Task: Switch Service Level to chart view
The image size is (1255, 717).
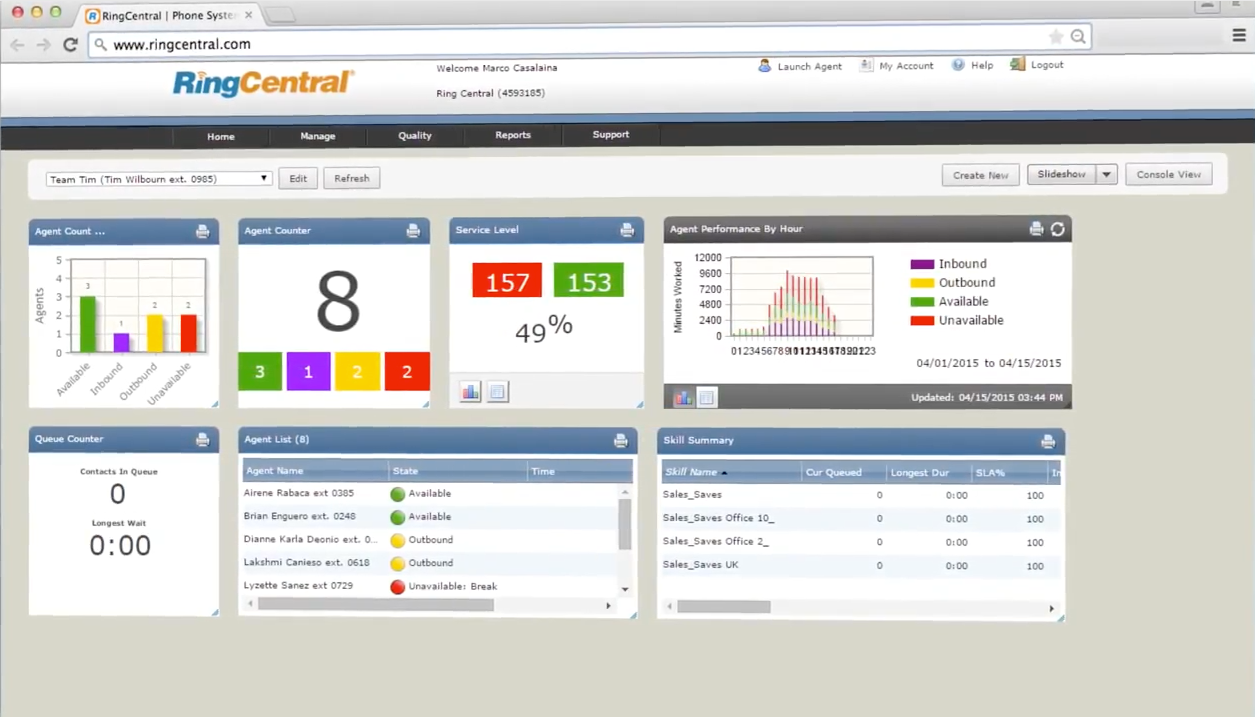Action: pyautogui.click(x=470, y=391)
